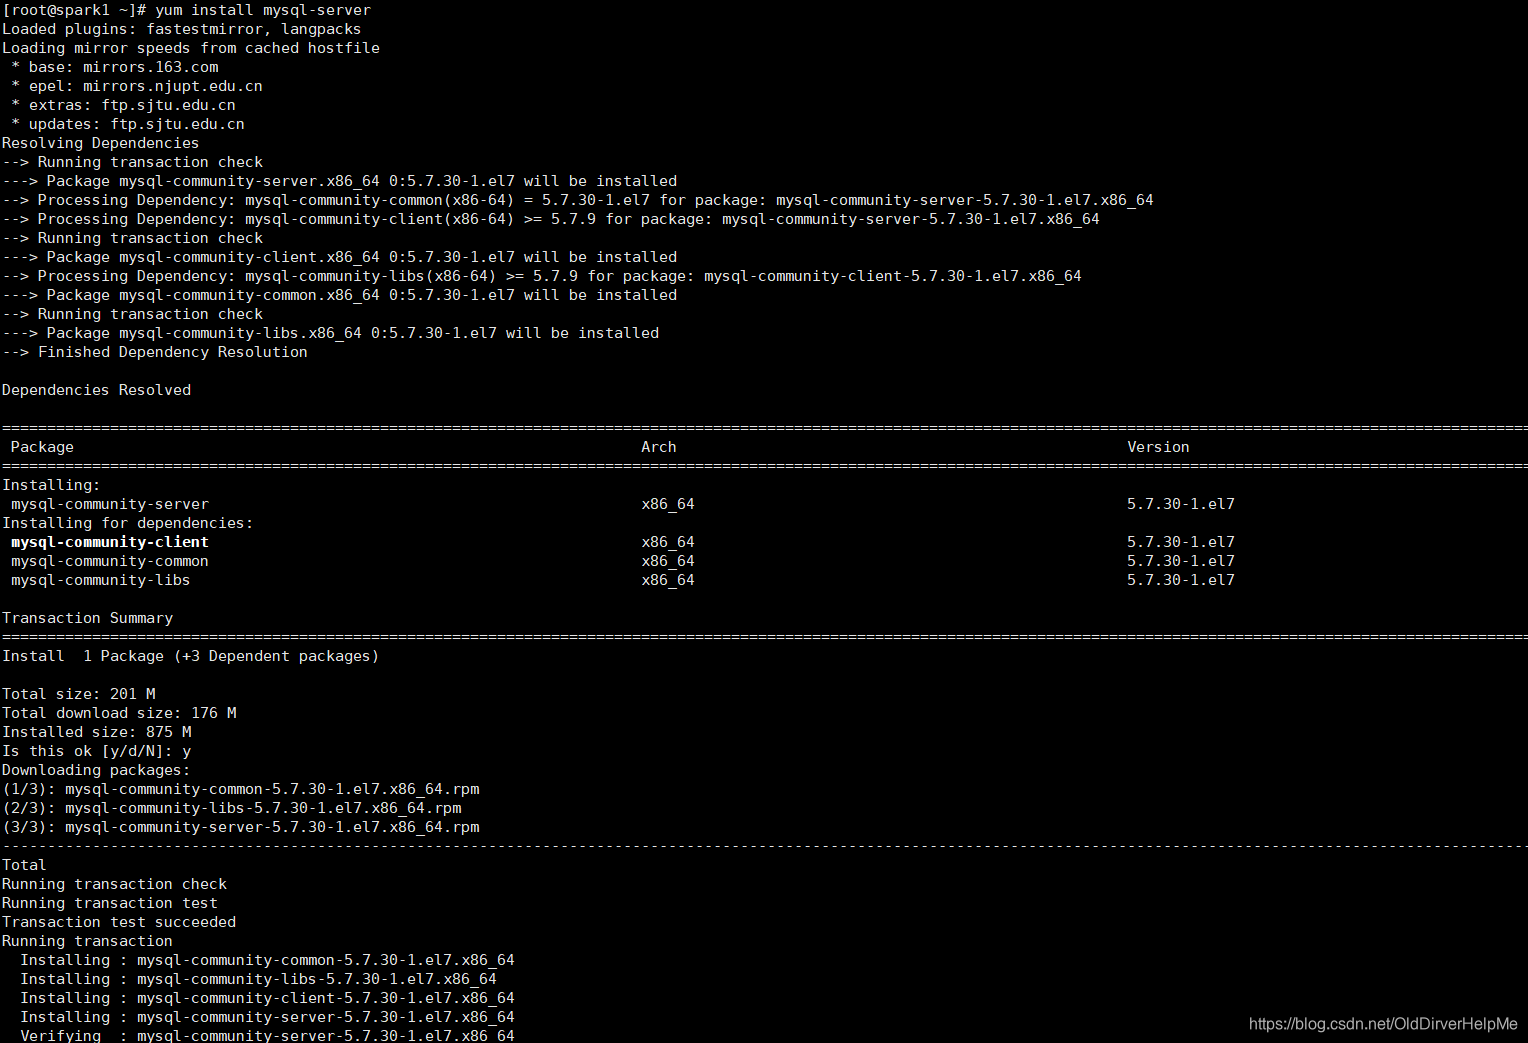
Task: Select the 'Transaction Summary' heading
Action: [x=87, y=618]
